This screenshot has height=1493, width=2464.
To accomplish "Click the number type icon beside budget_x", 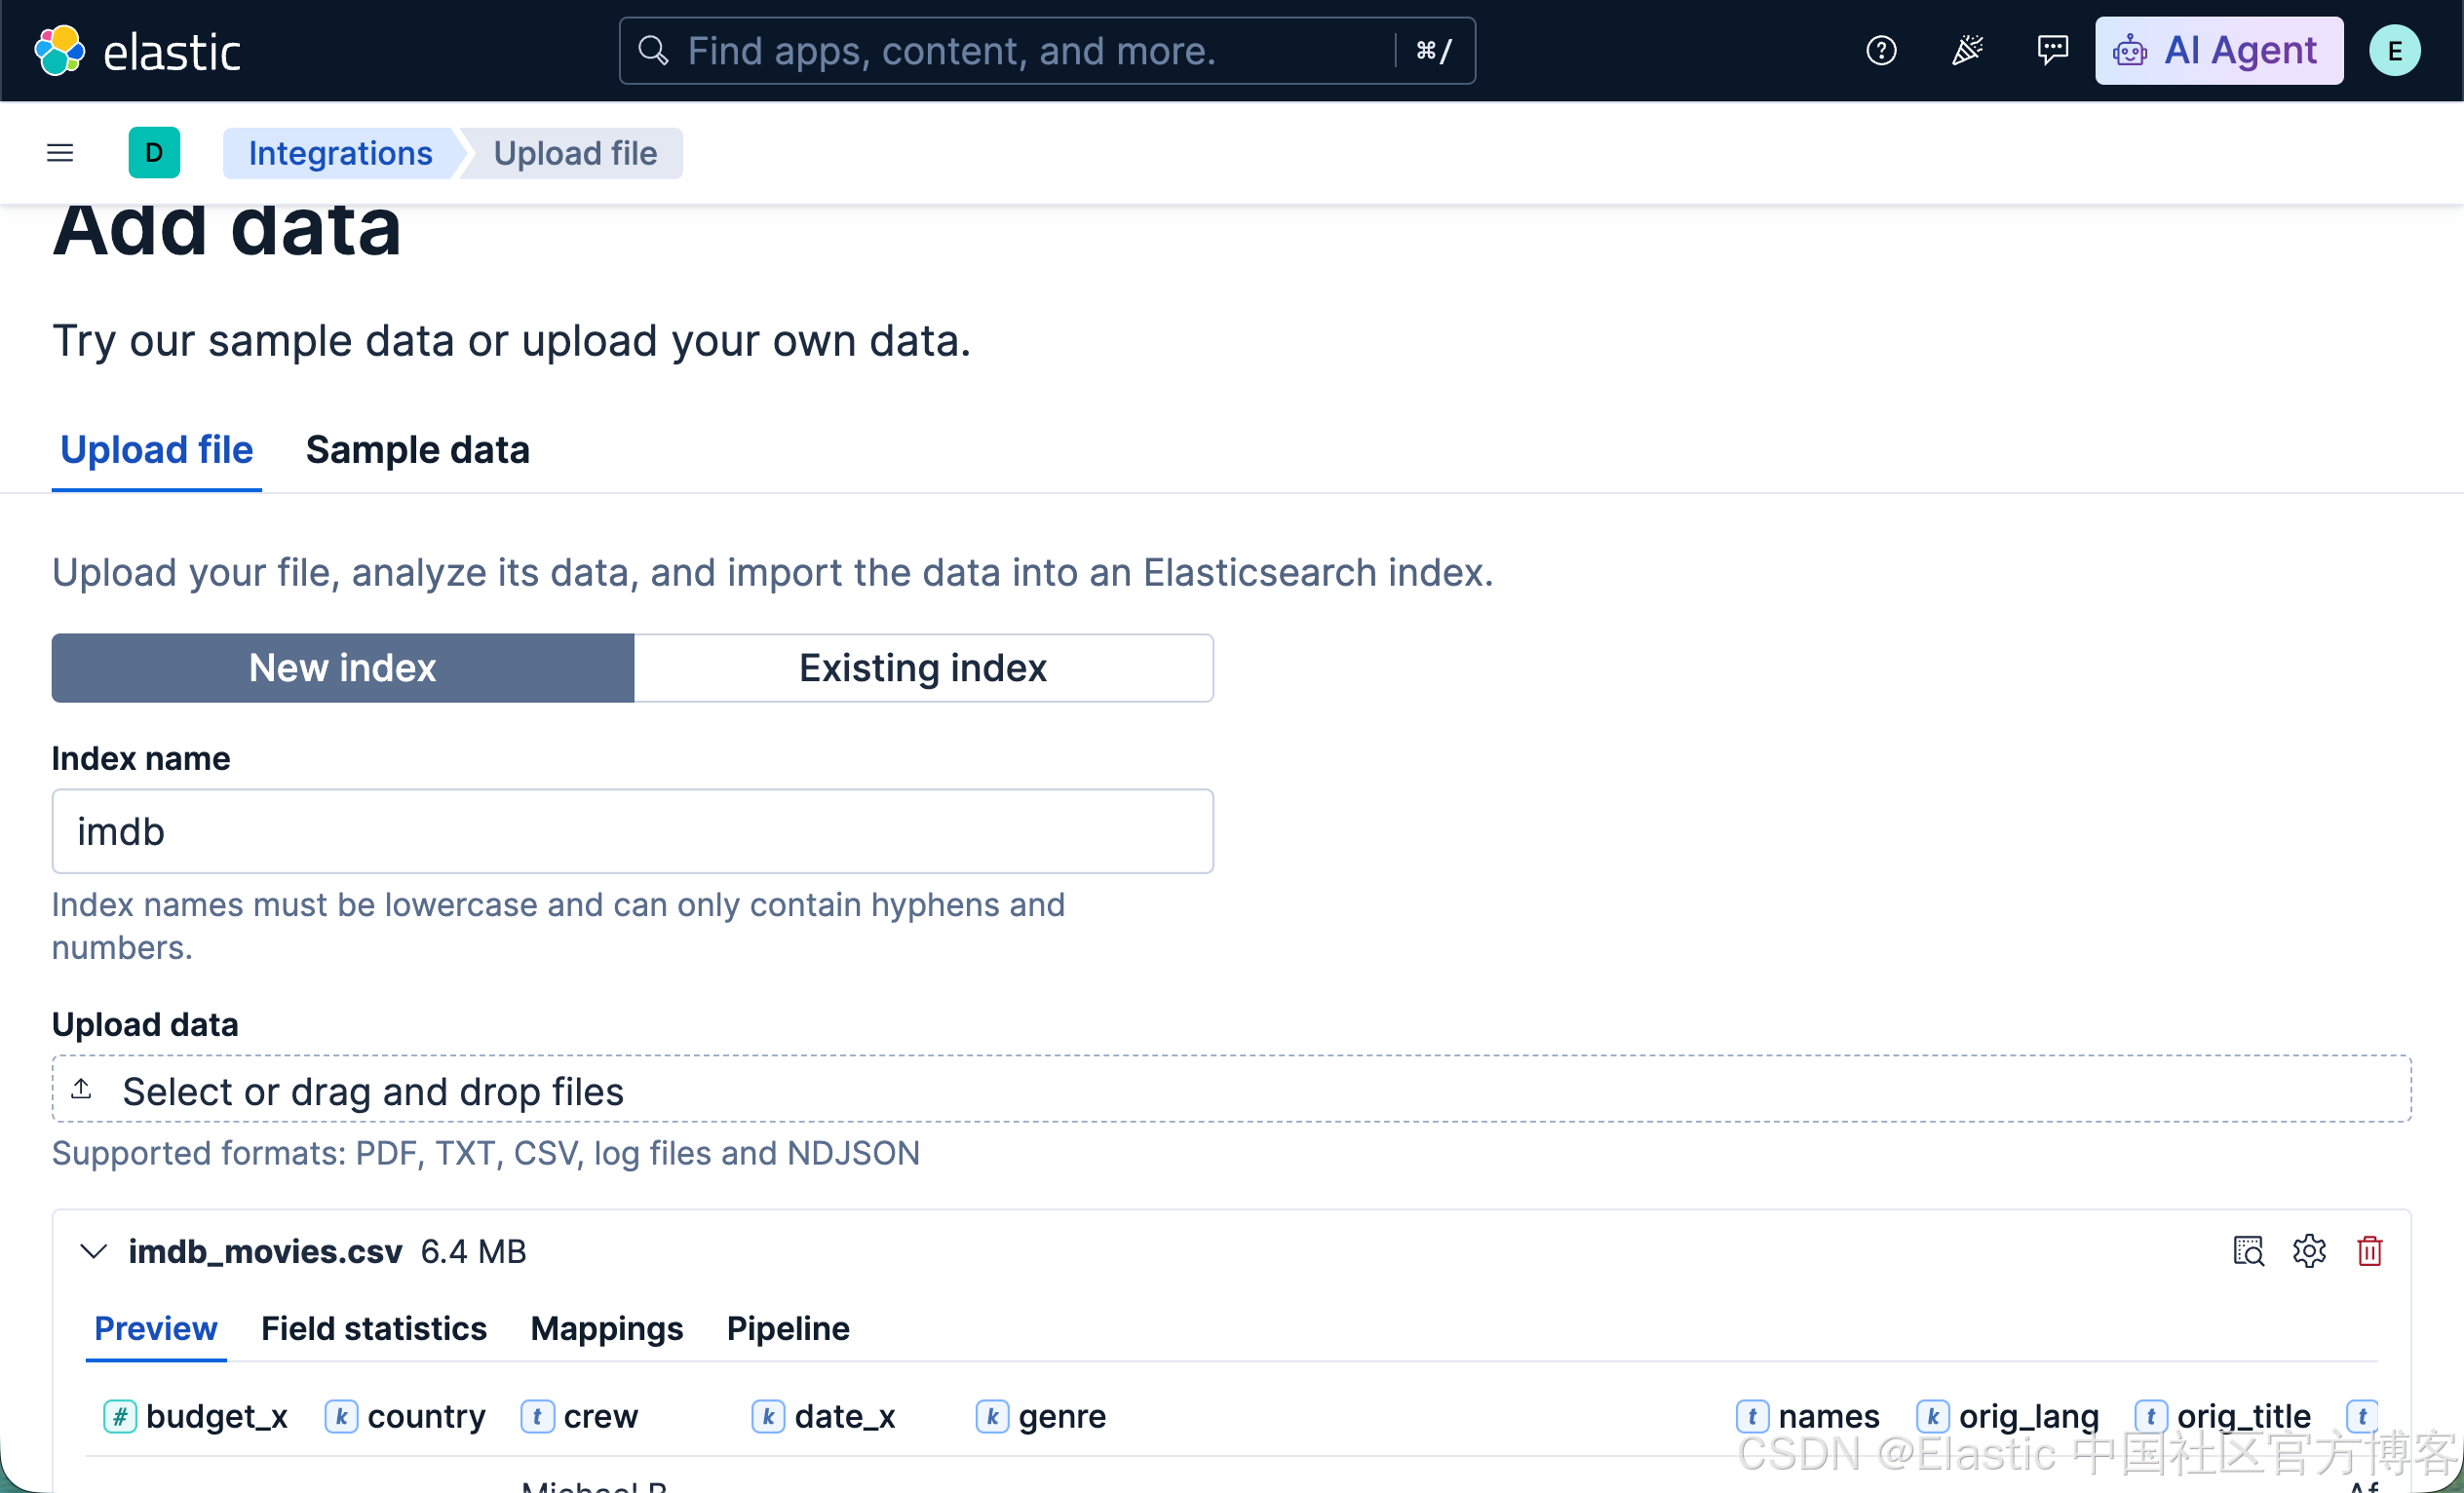I will coord(120,1416).
